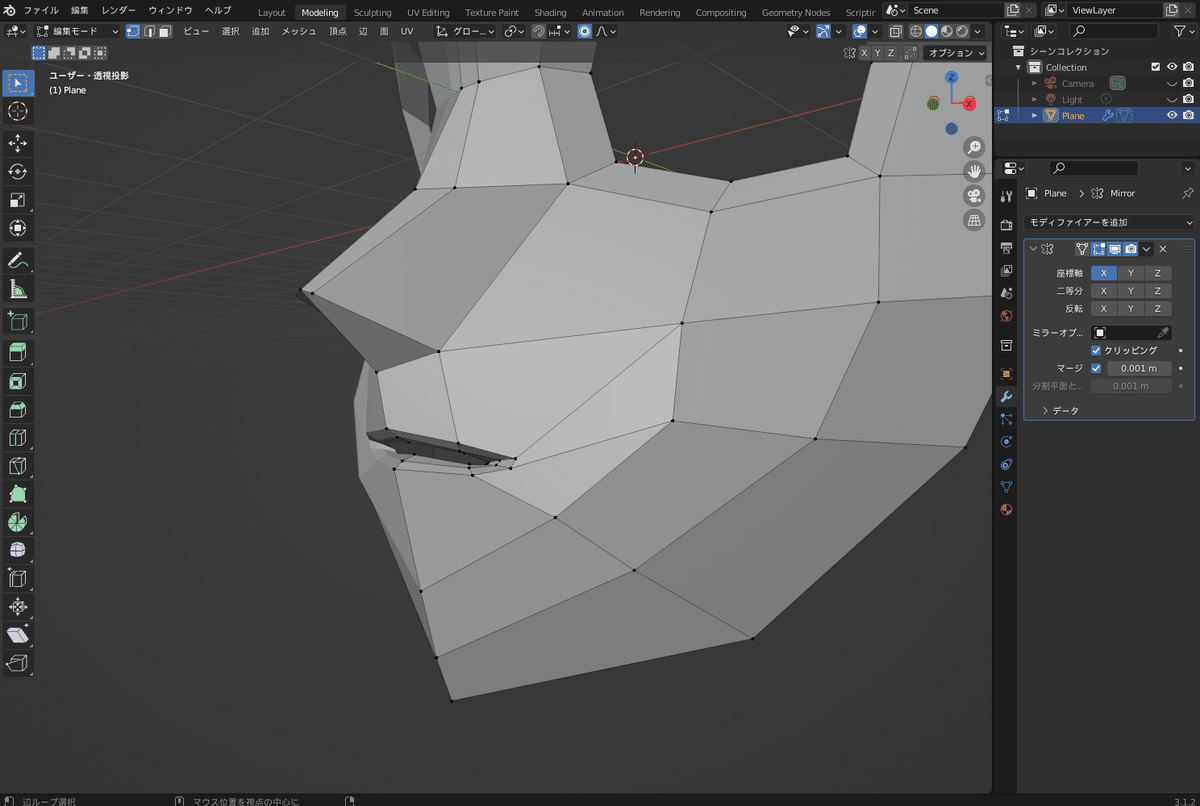The image size is (1200, 806).
Task: Enable the 反転 Z axis button
Action: click(1157, 309)
